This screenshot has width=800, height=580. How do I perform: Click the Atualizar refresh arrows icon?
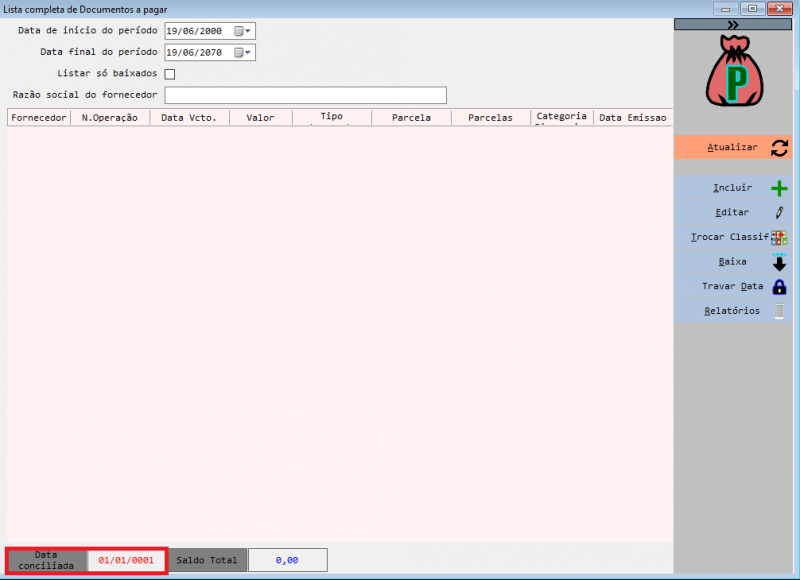pos(779,148)
